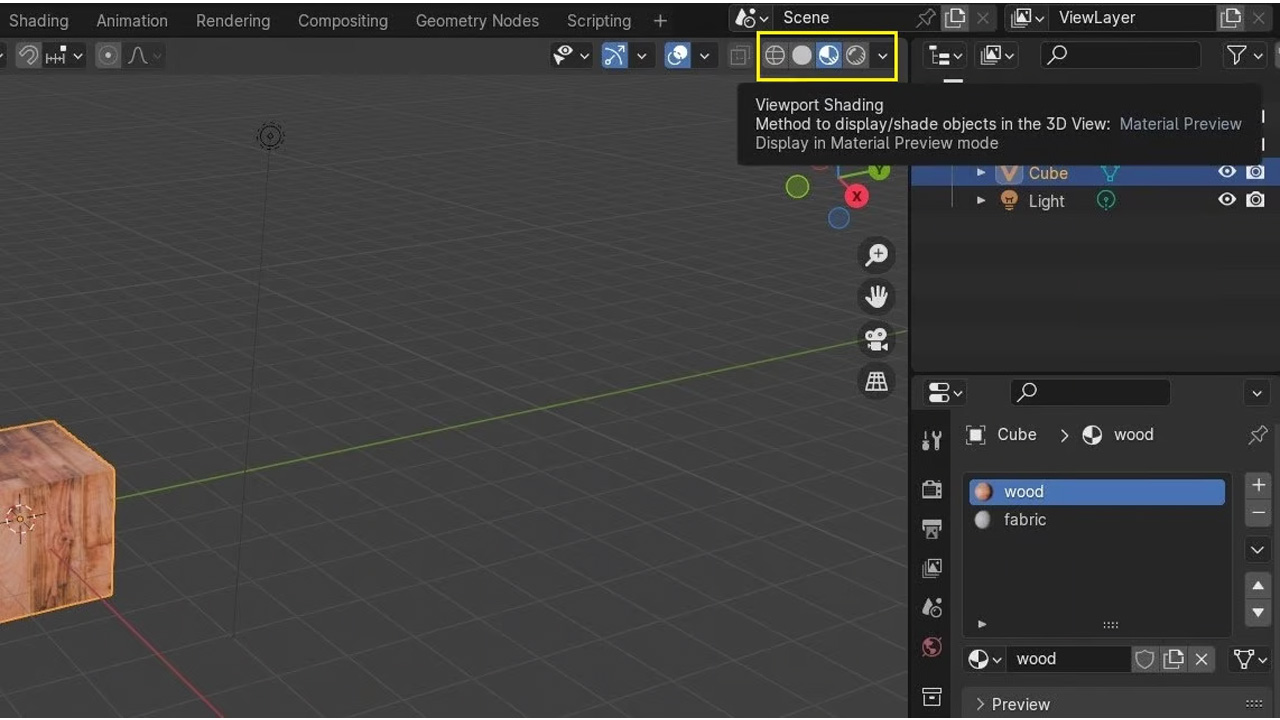
Task: Unlink the wood material with X button
Action: tap(1202, 659)
